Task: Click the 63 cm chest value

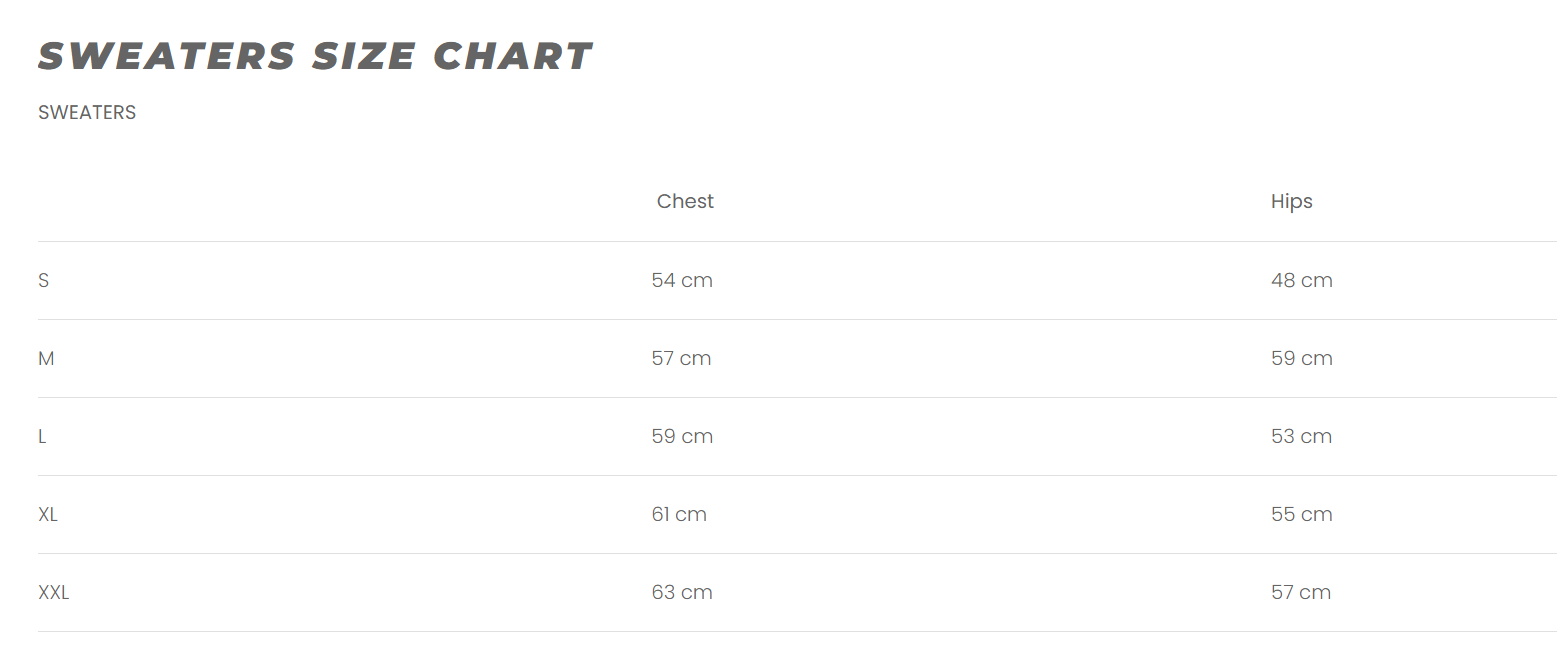Action: point(682,593)
